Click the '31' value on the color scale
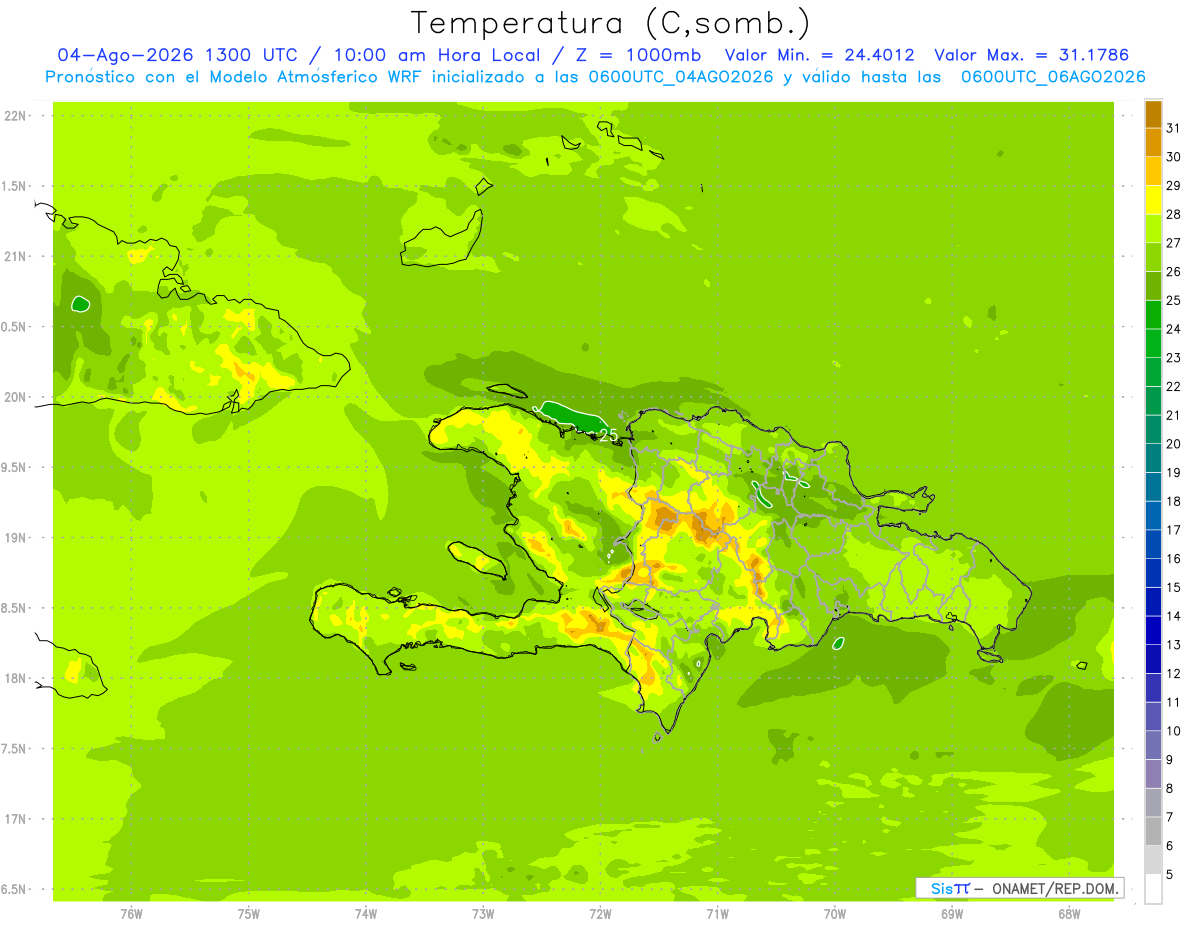This screenshot has width=1200, height=927. click(1173, 128)
